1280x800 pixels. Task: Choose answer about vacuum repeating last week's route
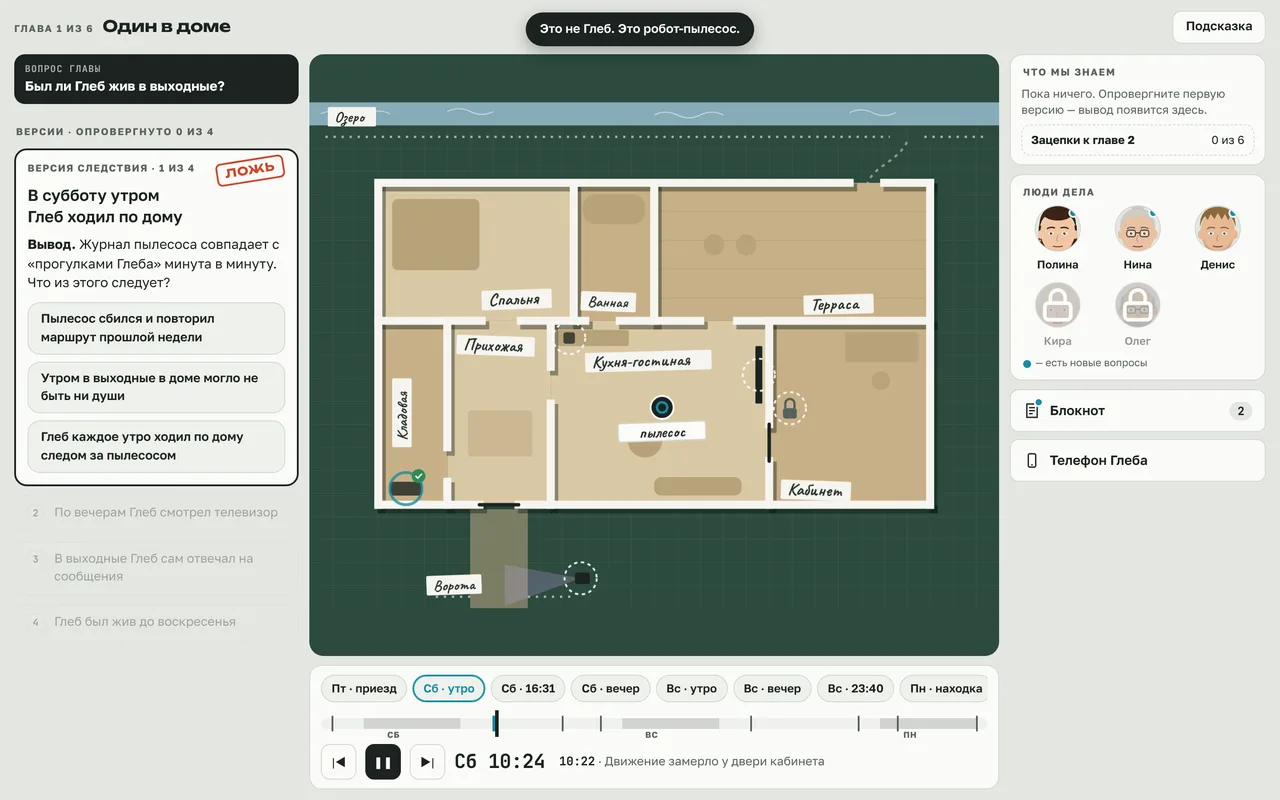156,328
